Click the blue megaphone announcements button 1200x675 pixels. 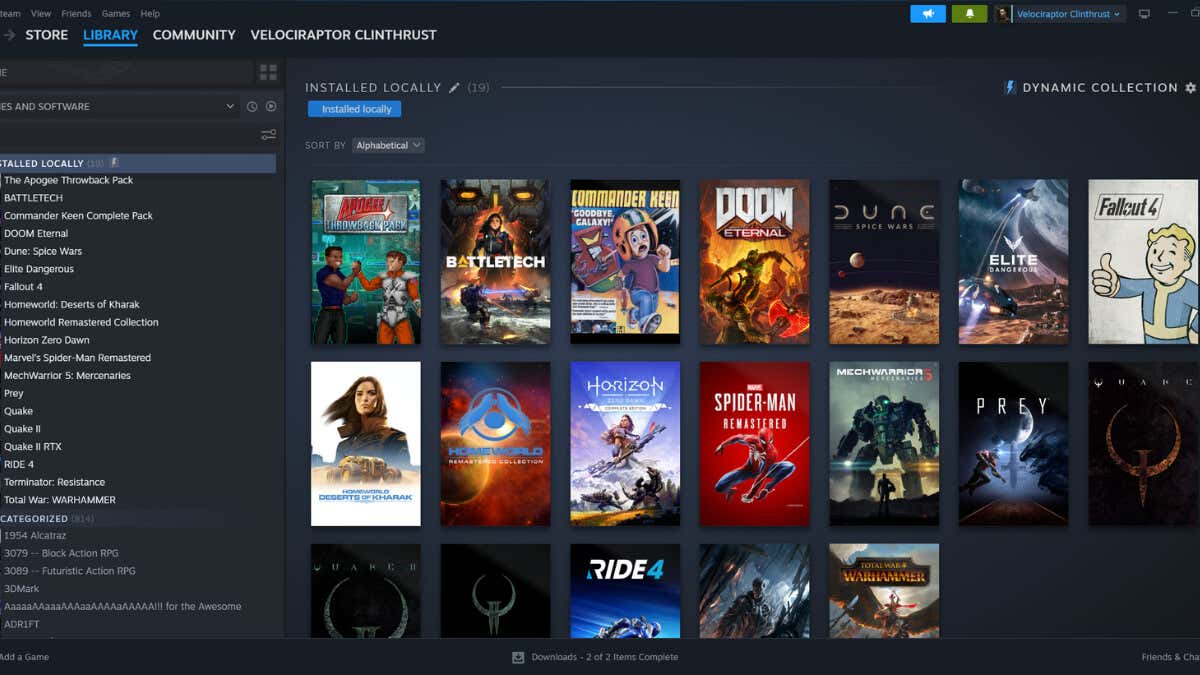point(927,14)
